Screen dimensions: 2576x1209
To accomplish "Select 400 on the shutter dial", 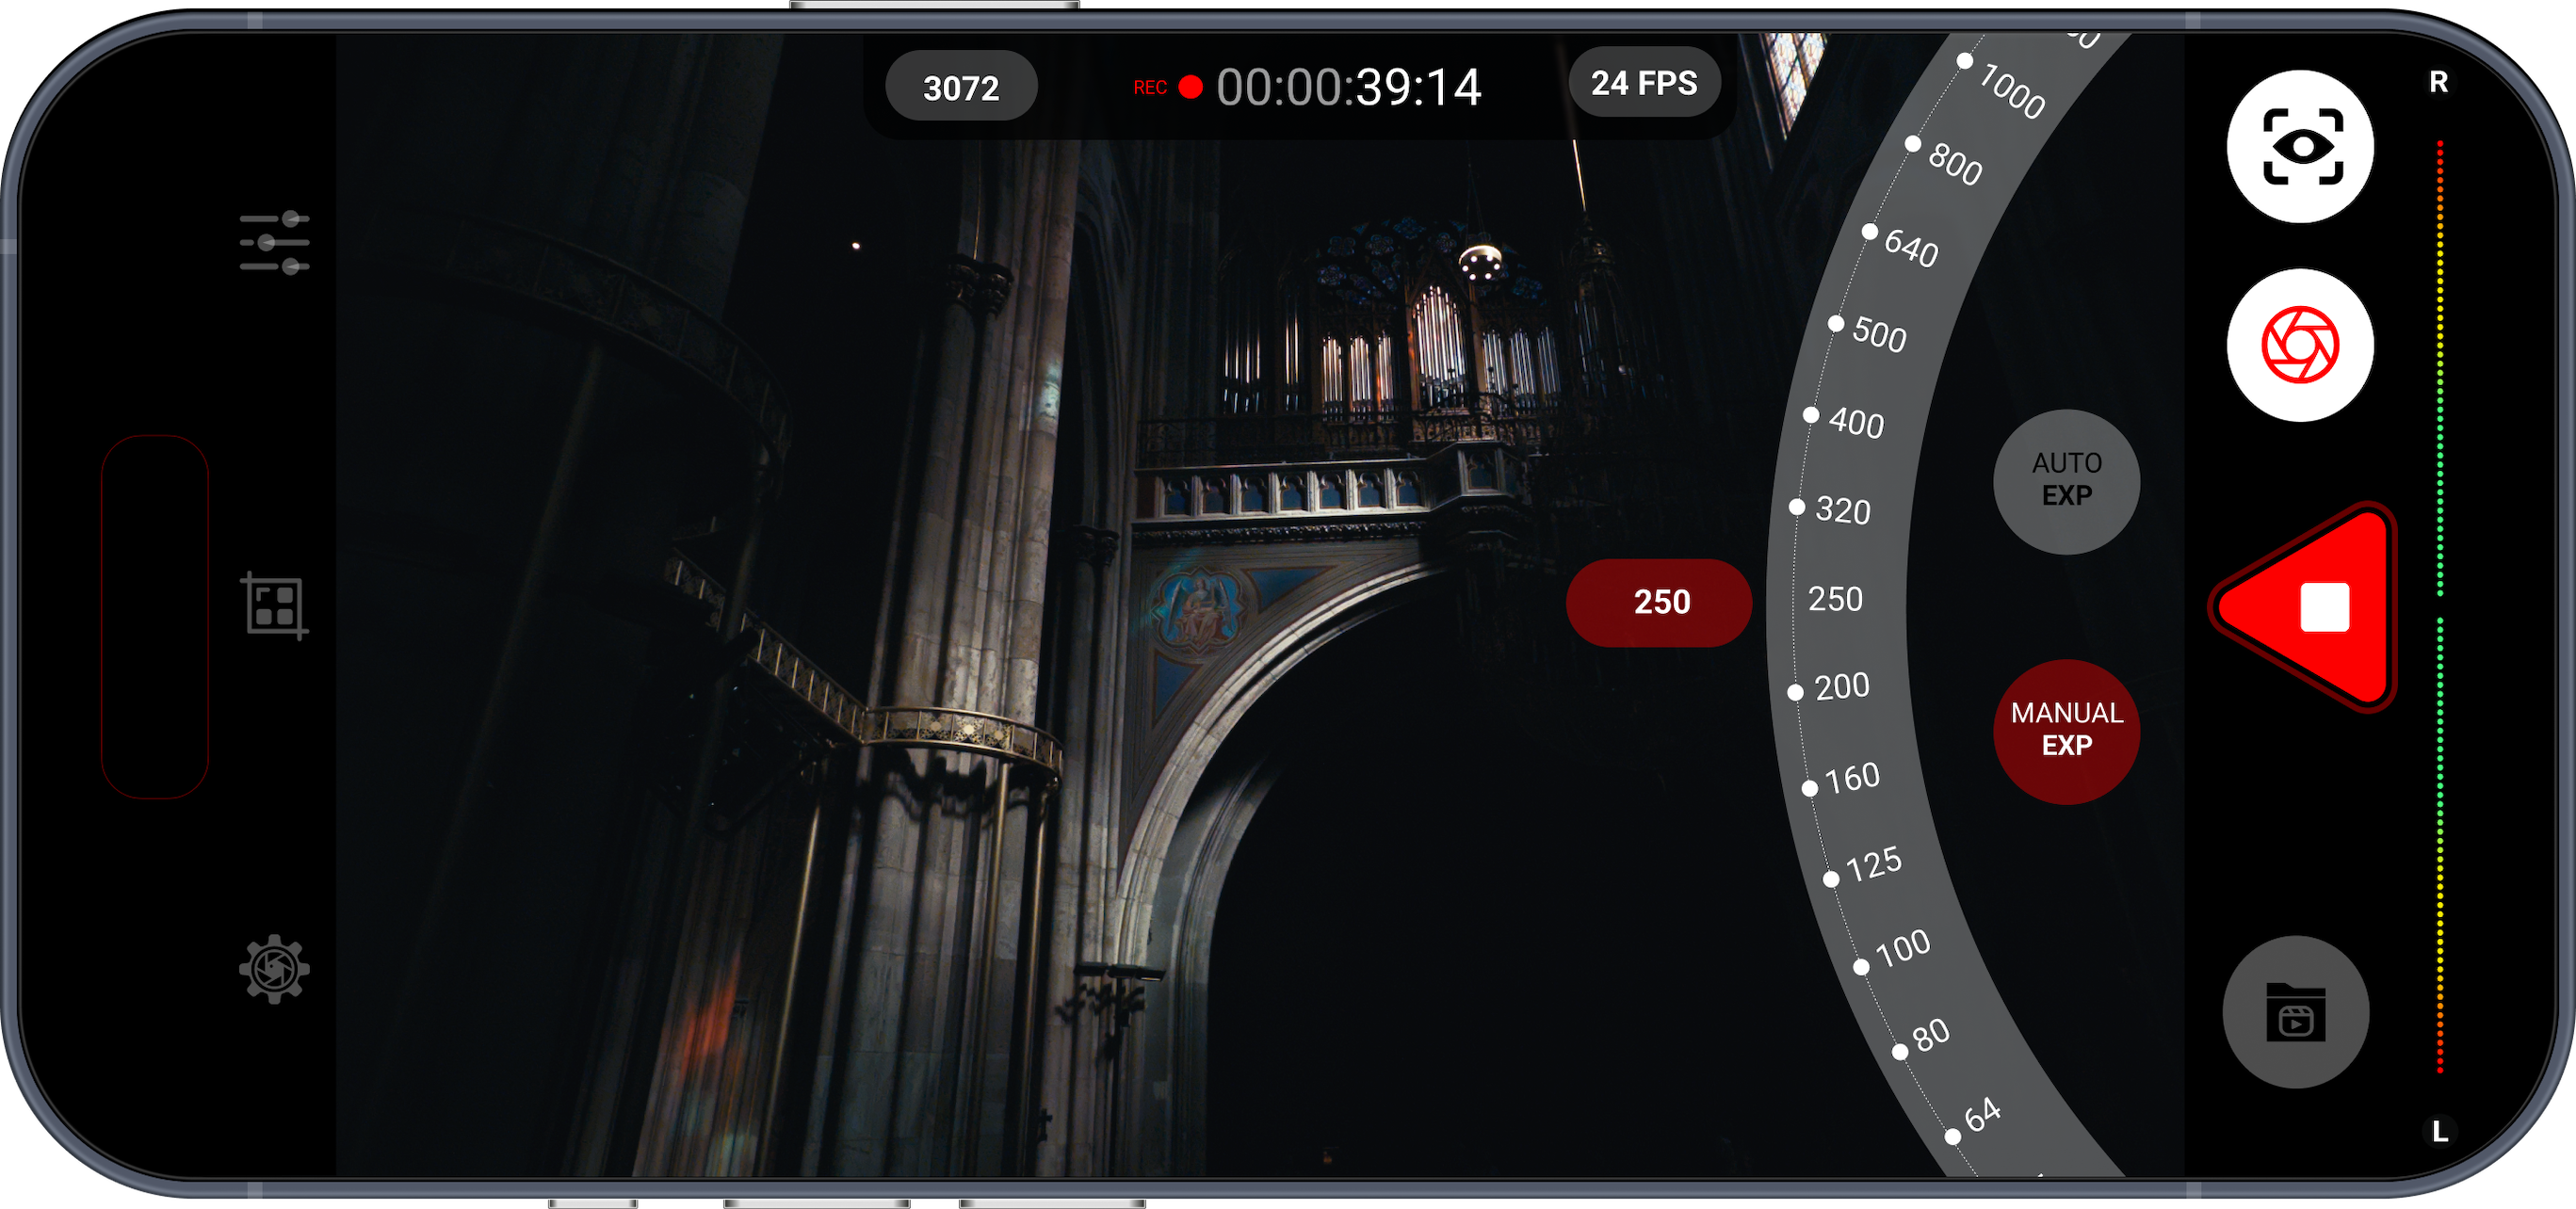I will tap(1855, 423).
